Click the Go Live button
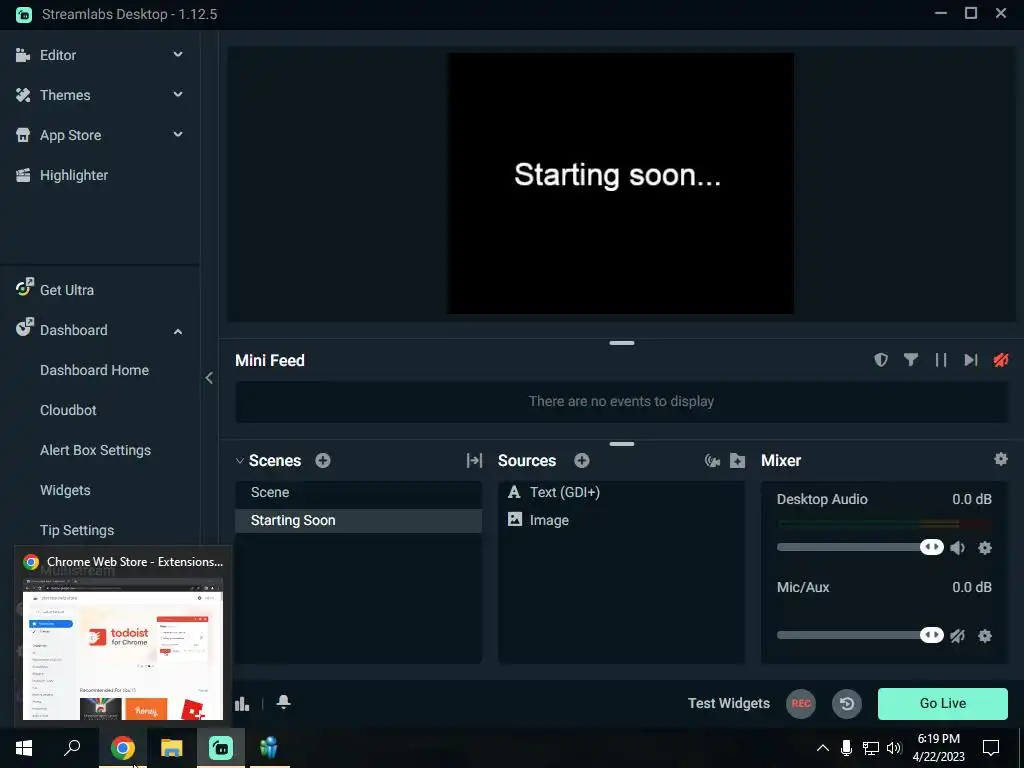Image resolution: width=1024 pixels, height=768 pixels. point(942,703)
